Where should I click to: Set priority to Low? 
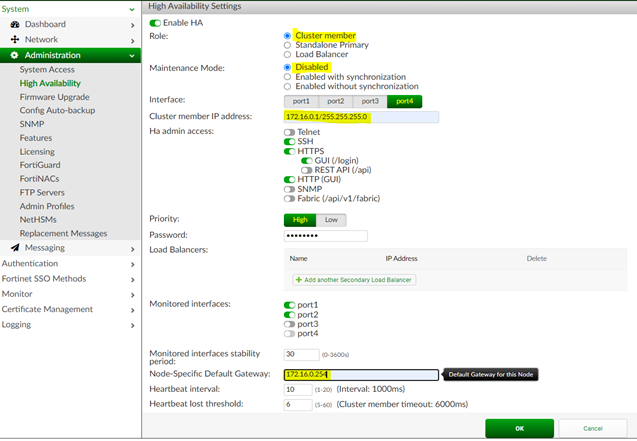click(332, 219)
